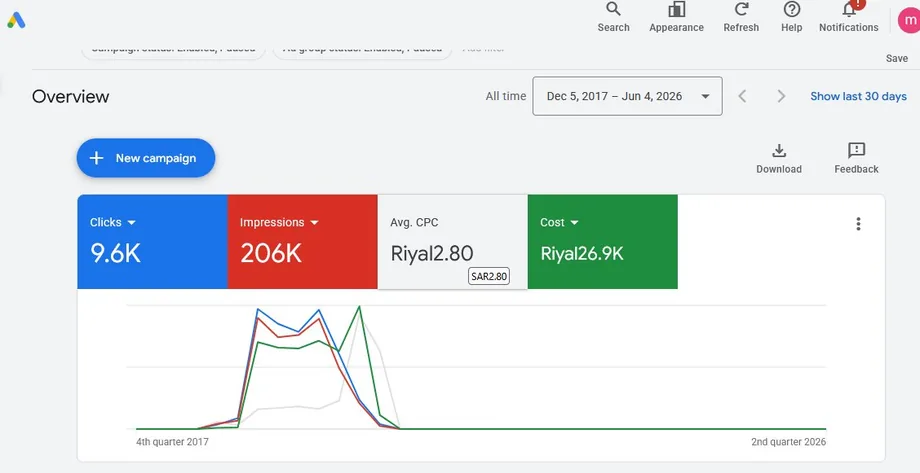Download the overview report

779,158
